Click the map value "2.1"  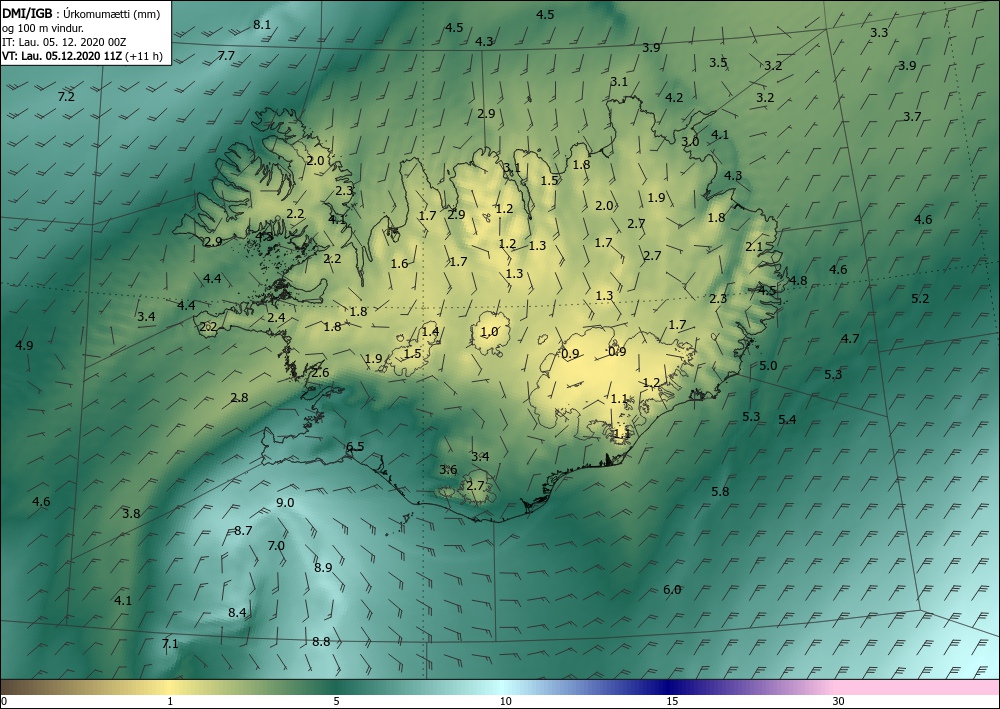coord(754,247)
